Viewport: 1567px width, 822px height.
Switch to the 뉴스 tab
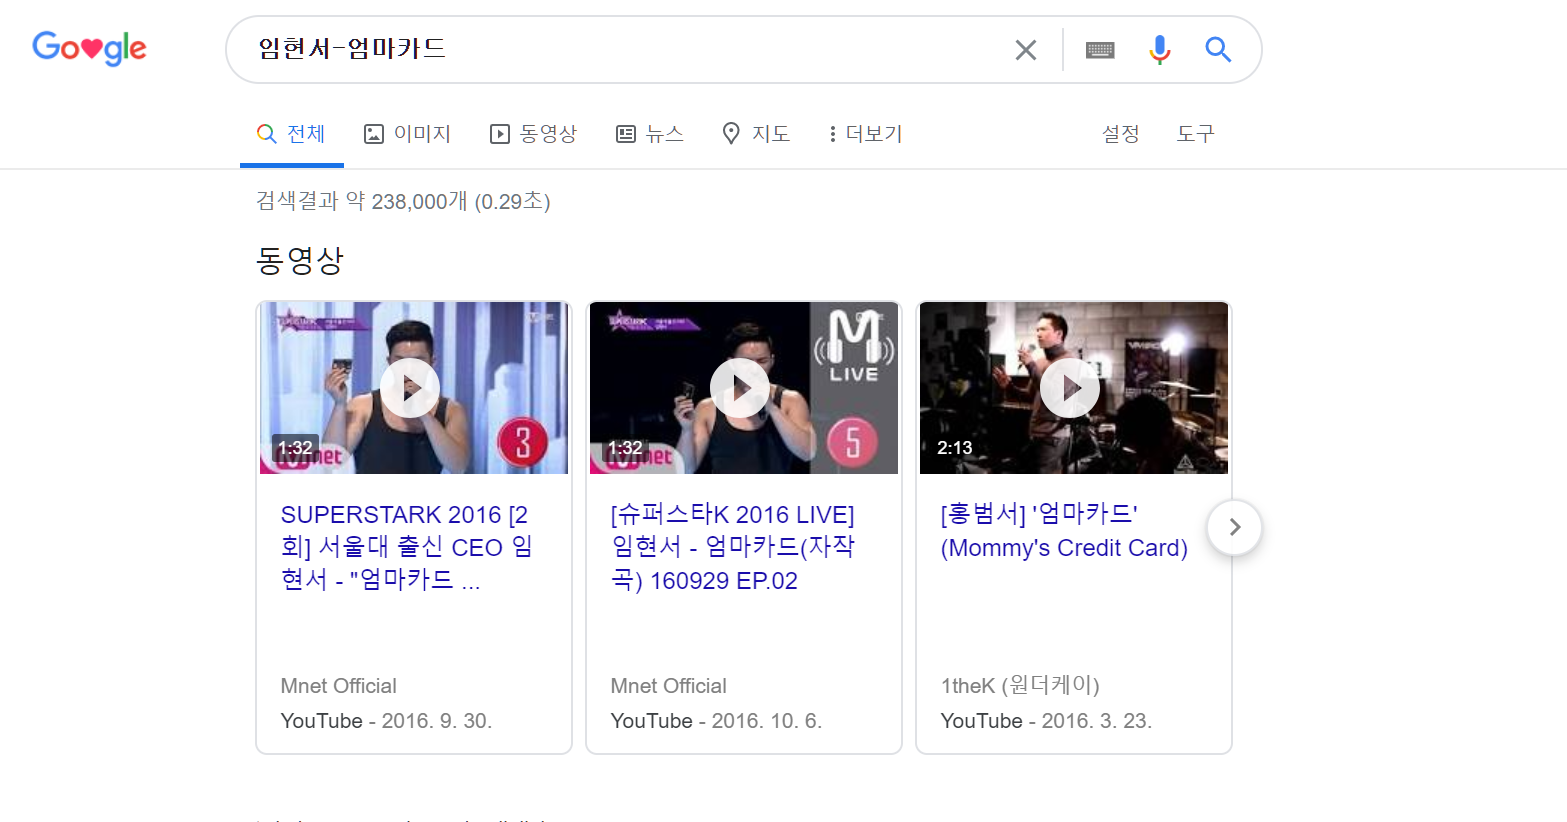click(650, 134)
